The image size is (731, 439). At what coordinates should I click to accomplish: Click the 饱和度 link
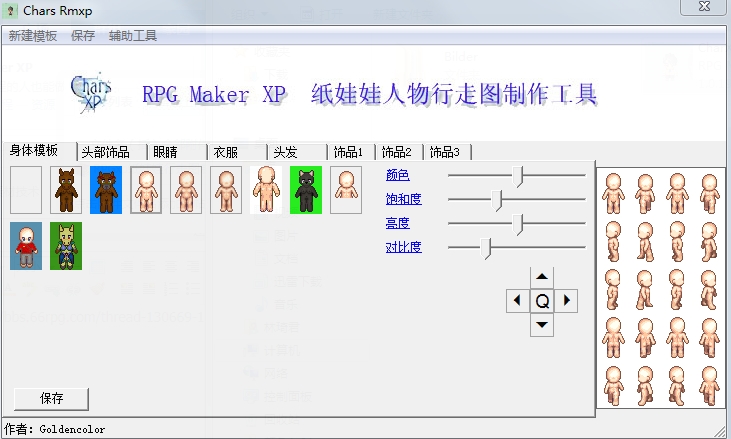(x=404, y=199)
